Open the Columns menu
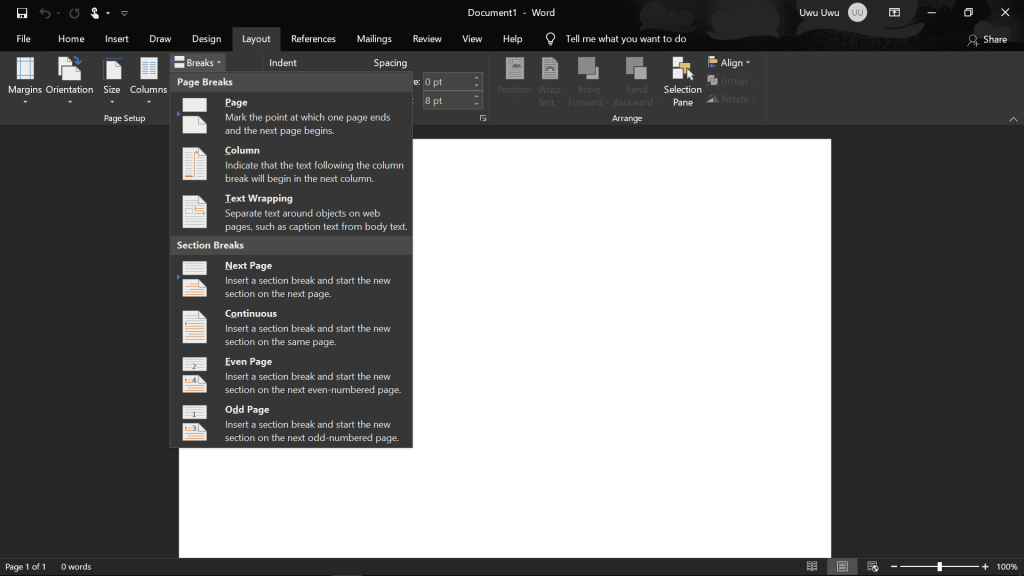Screen dimensions: 1024x576 148,80
